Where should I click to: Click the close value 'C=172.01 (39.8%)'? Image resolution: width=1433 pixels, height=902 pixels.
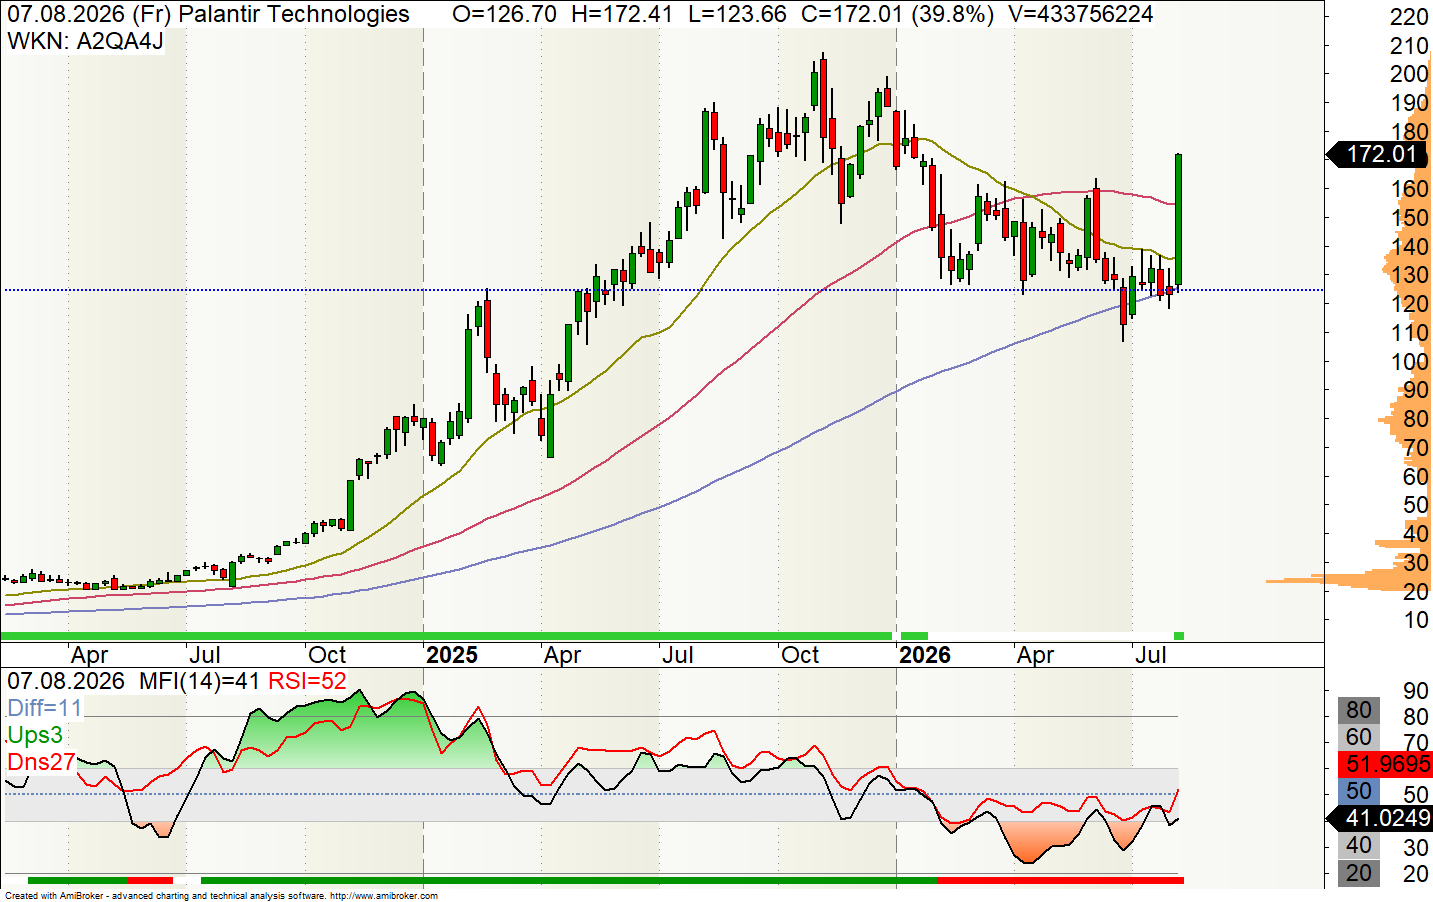coord(897,14)
